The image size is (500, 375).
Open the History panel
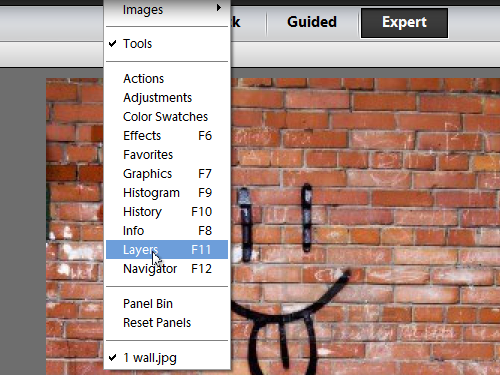click(x=167, y=212)
